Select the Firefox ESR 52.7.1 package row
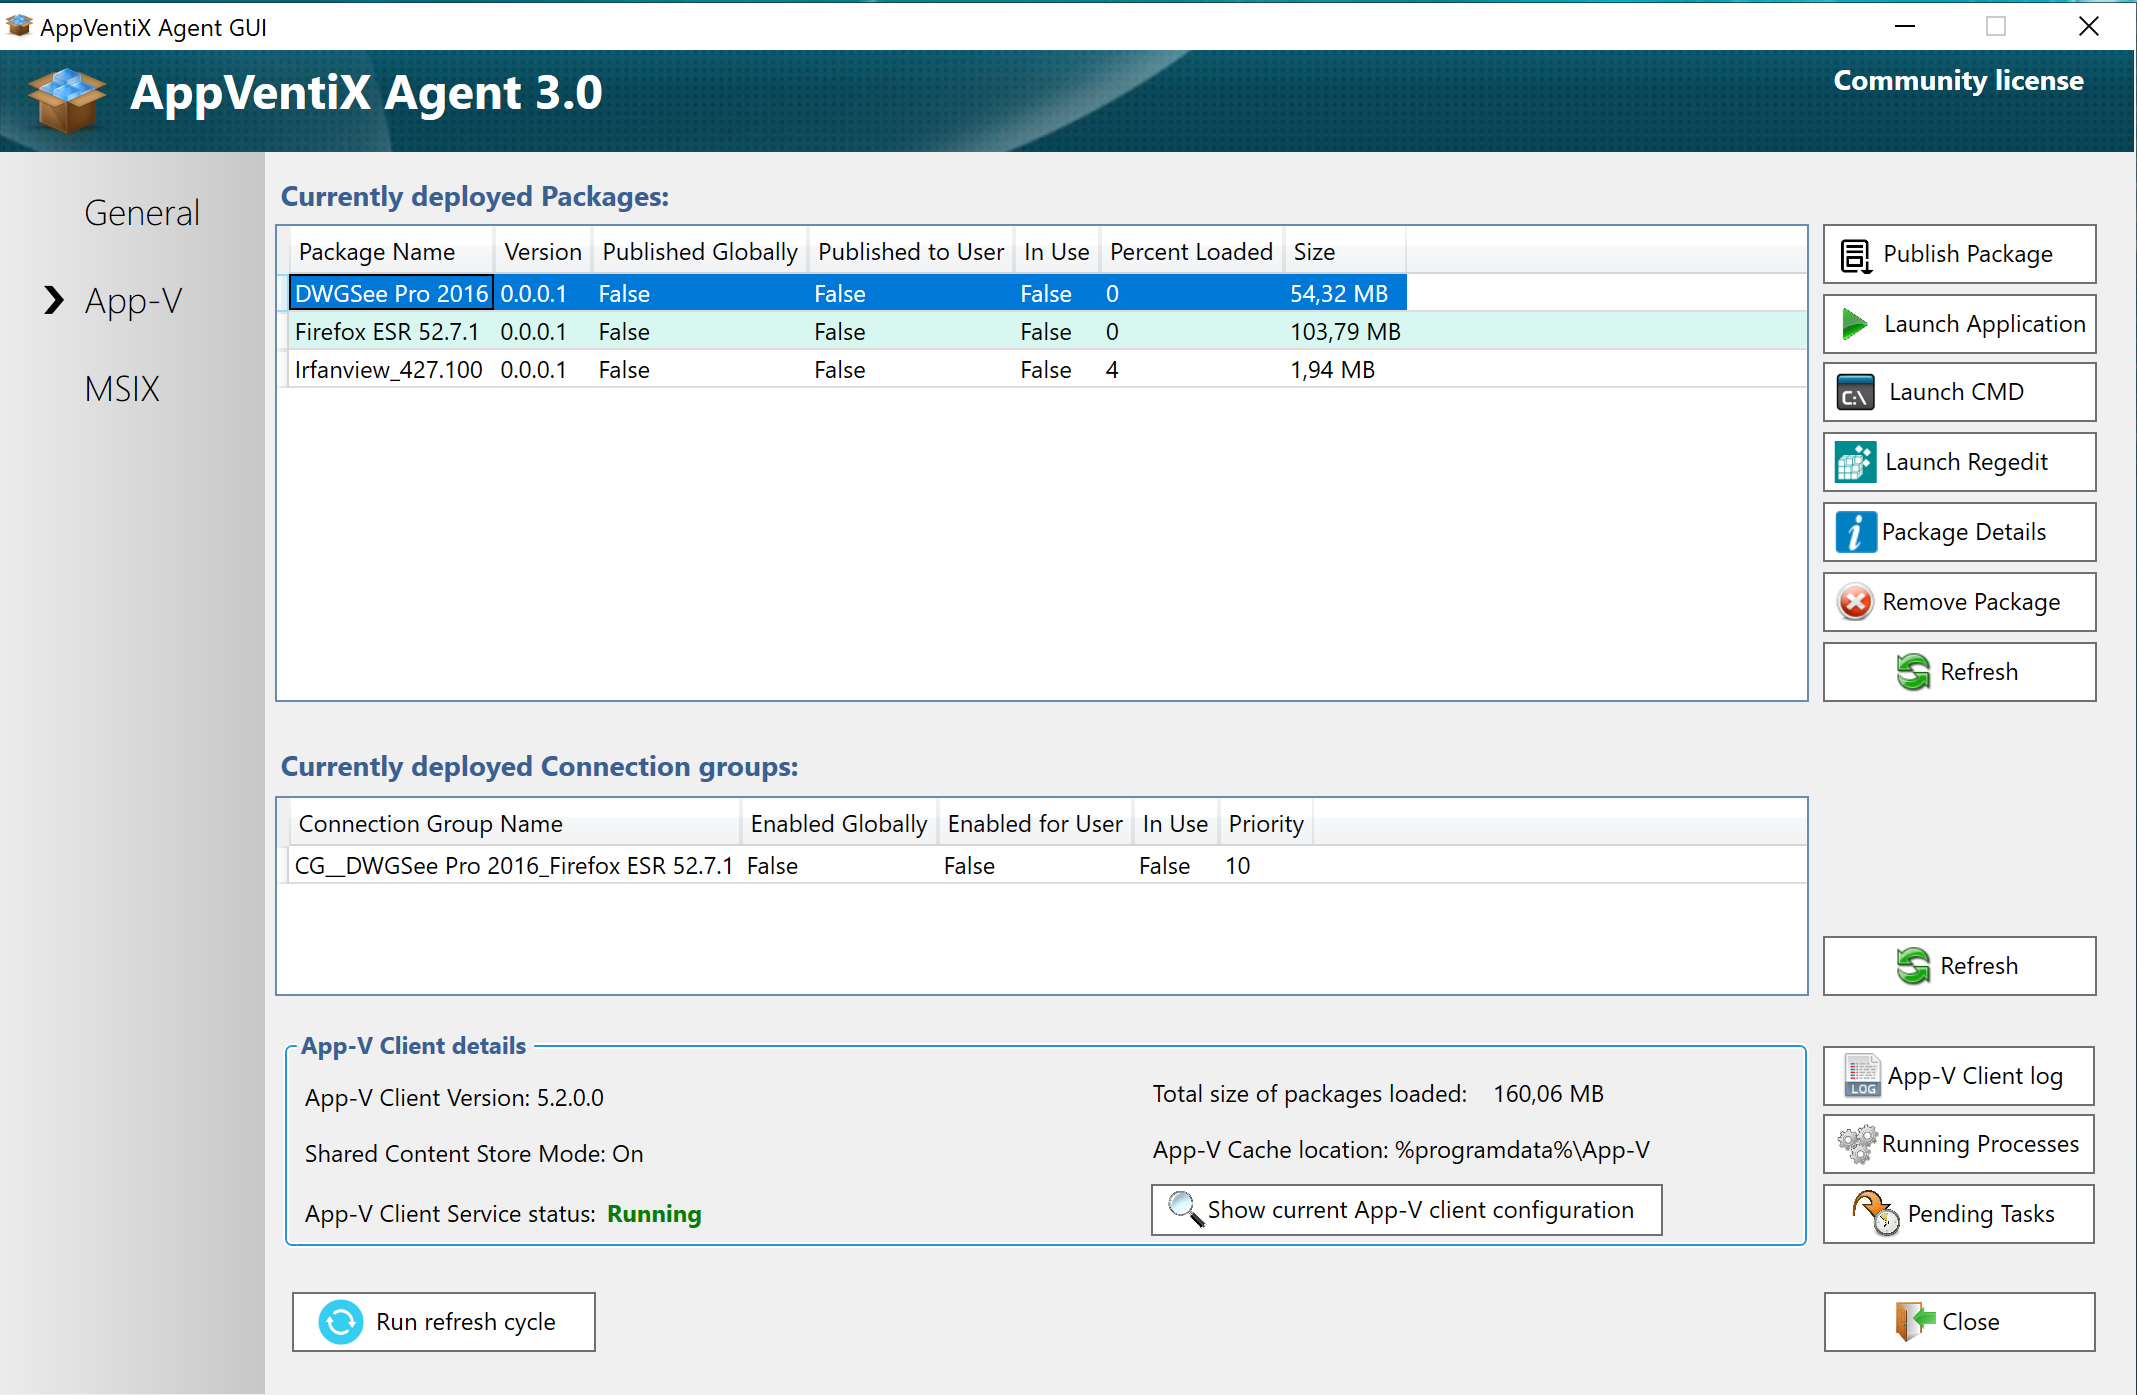Viewport: 2137px width, 1395px height. pyautogui.click(x=387, y=332)
